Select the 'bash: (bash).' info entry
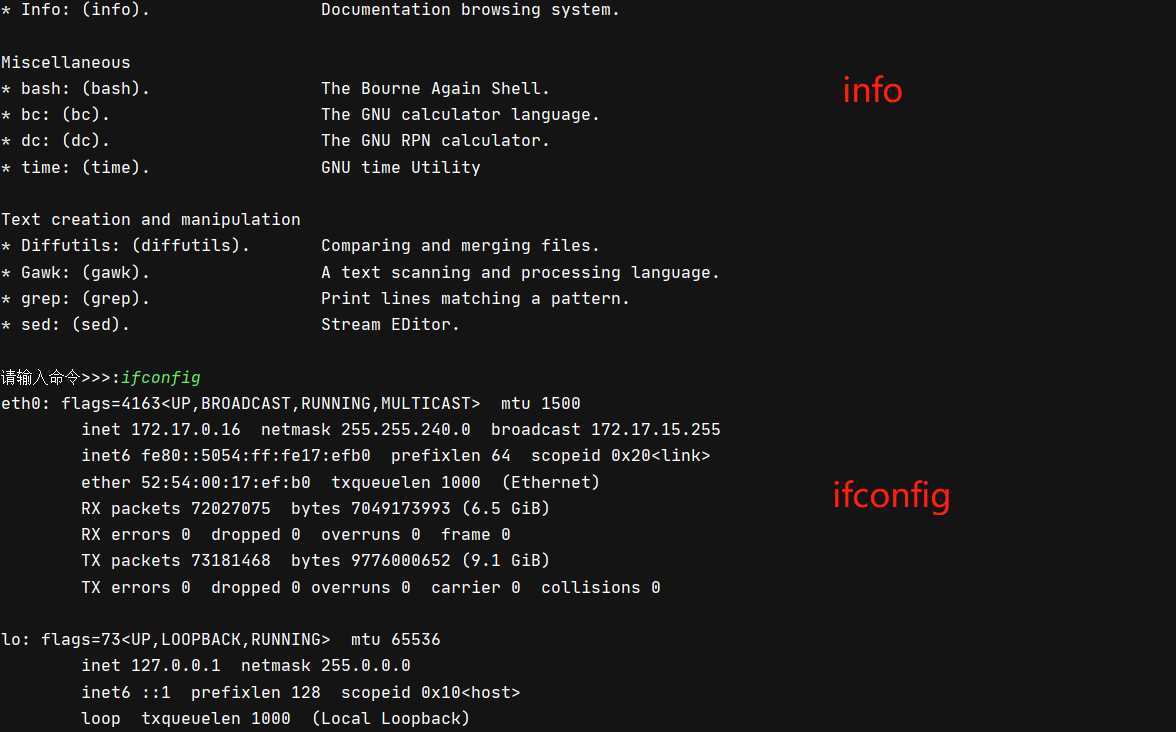 85,88
